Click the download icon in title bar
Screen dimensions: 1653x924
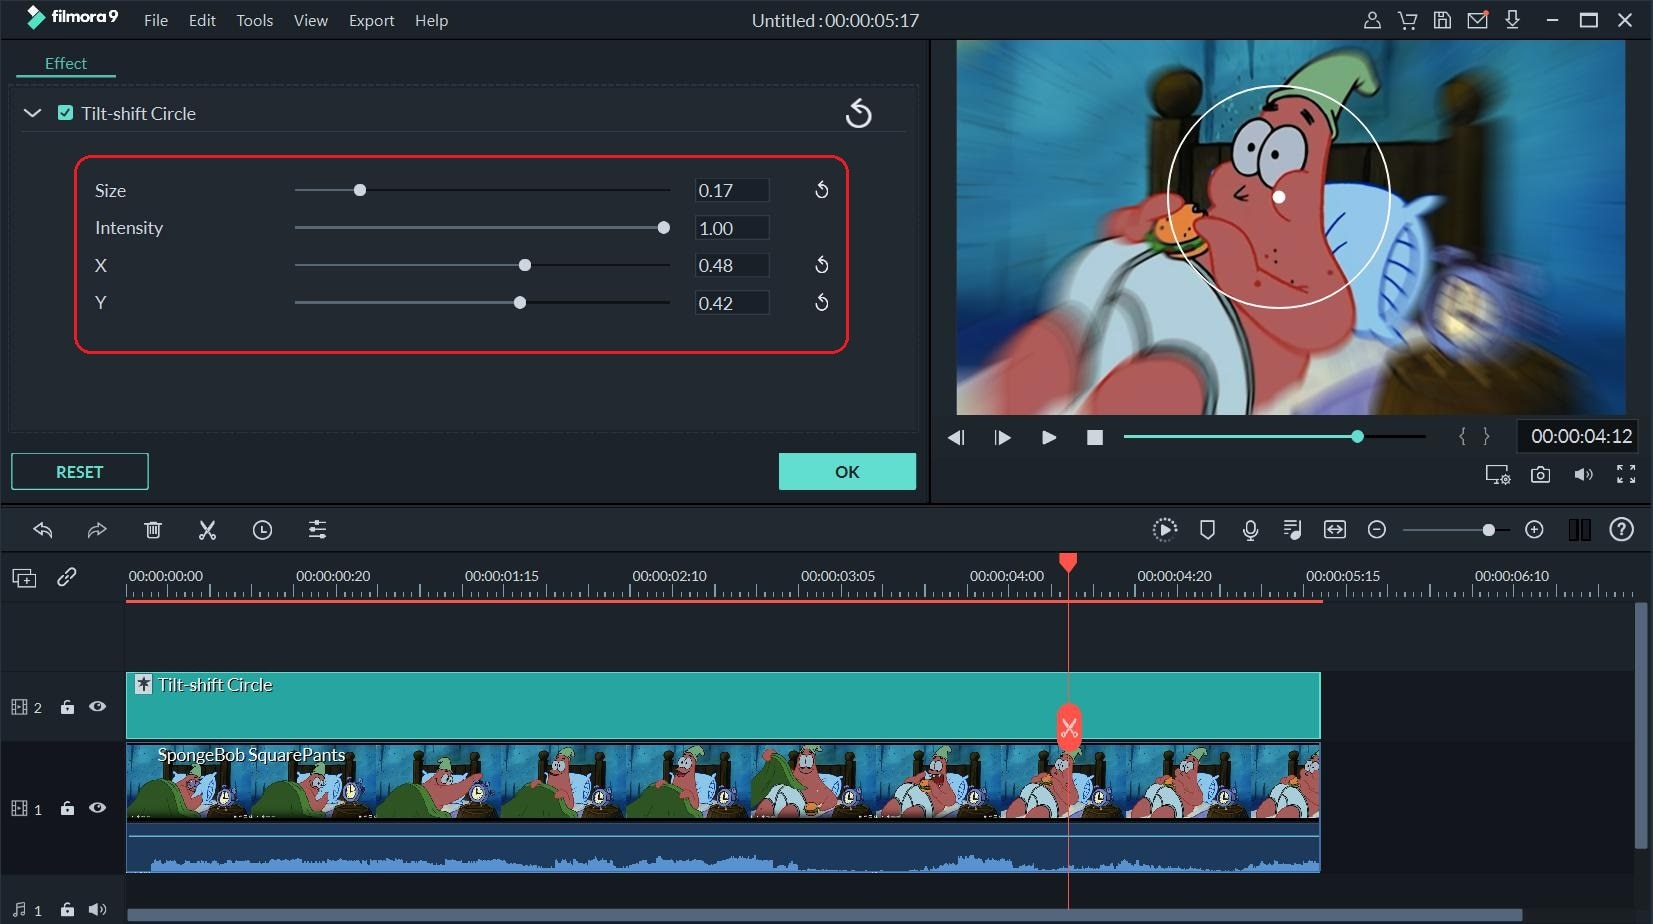1512,20
